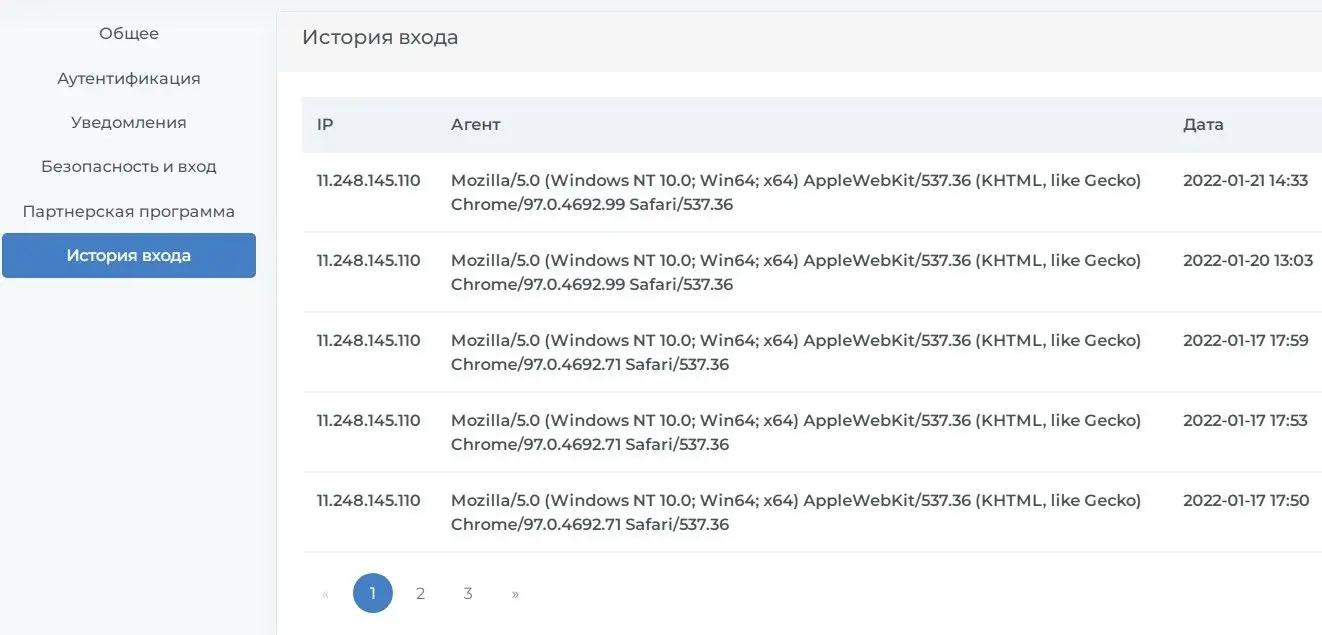
Task: Click the previous page « arrow
Action: coord(325,593)
